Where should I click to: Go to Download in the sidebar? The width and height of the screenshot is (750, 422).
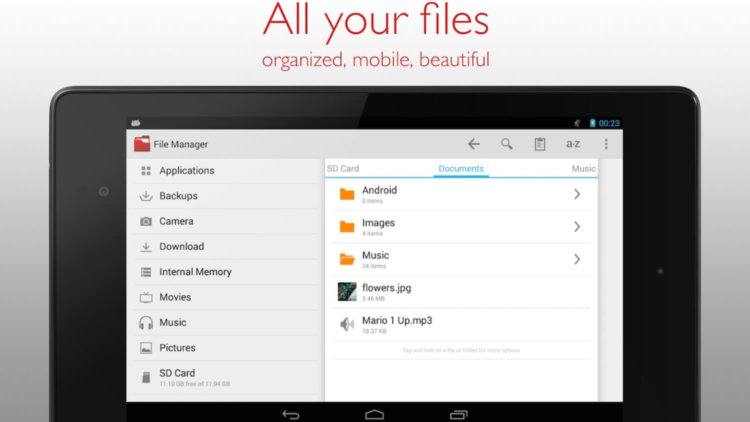(x=181, y=247)
